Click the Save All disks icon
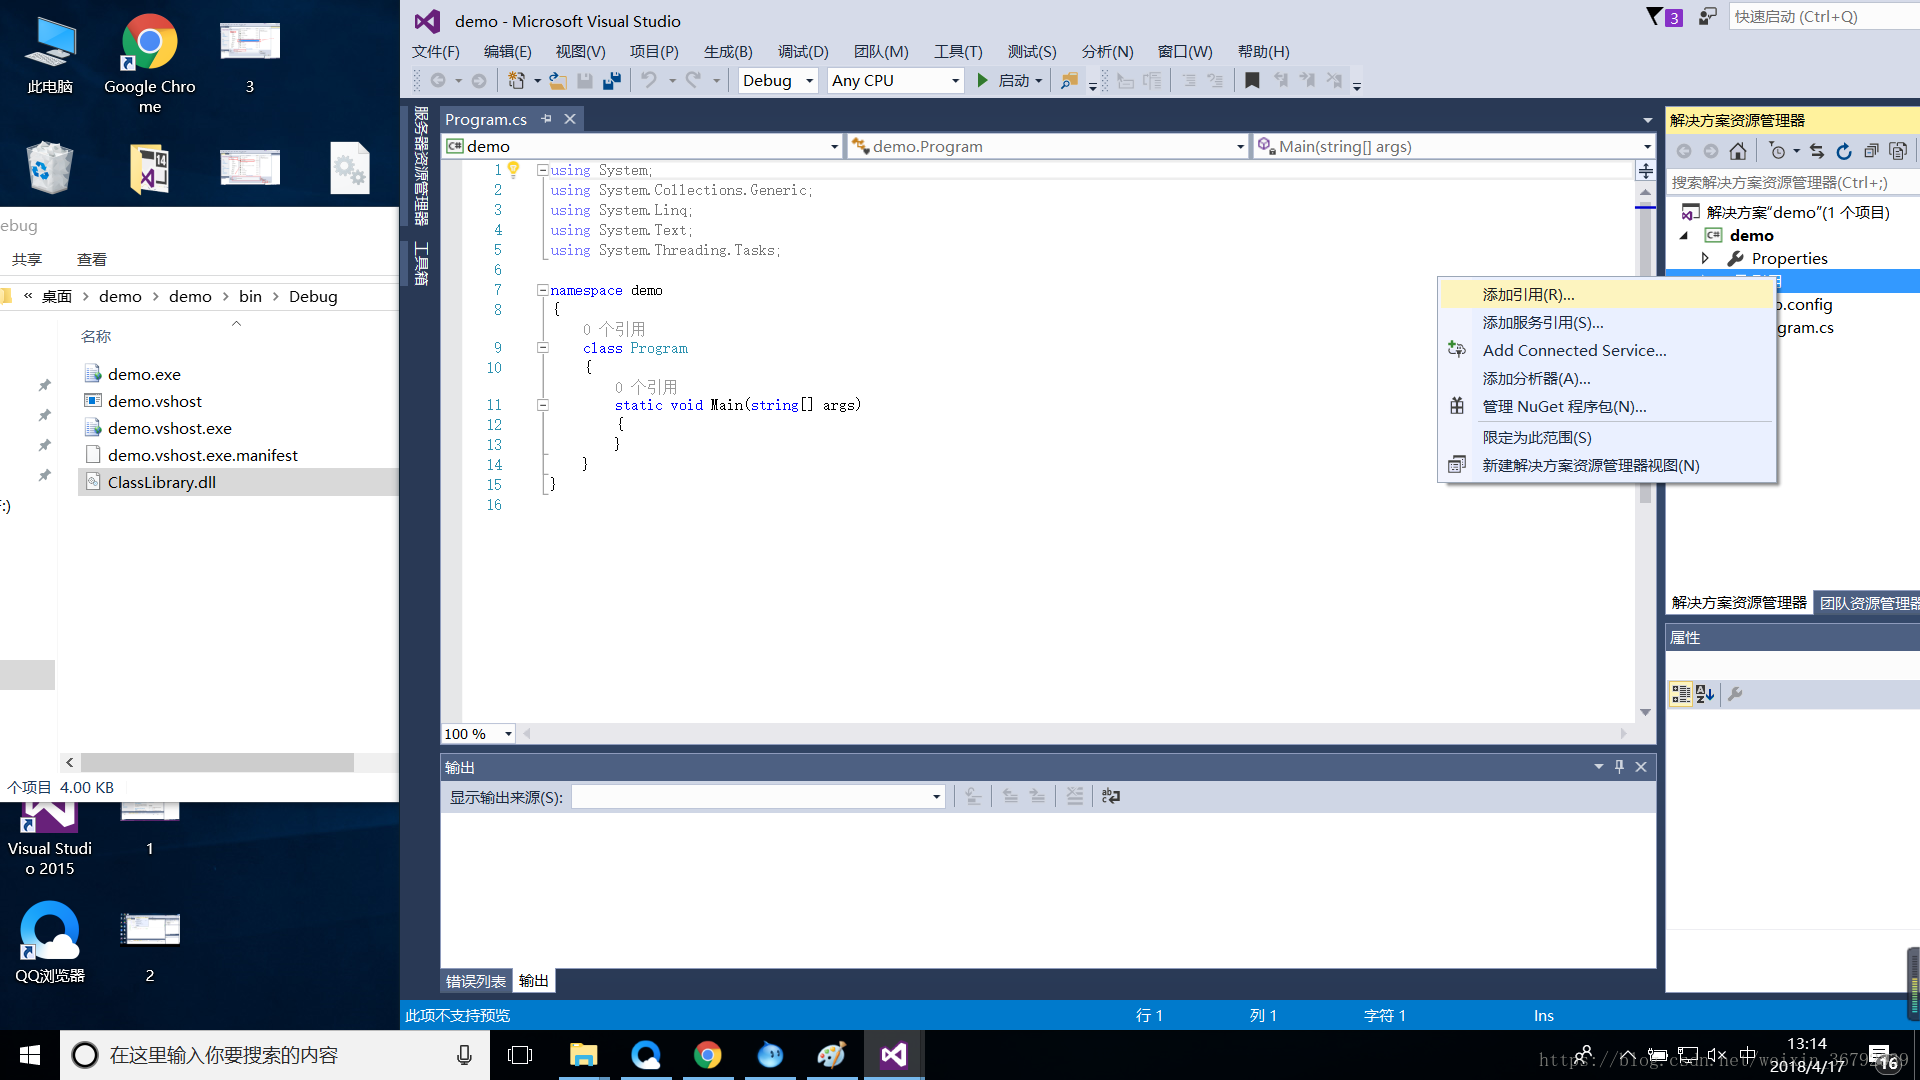1920x1080 pixels. [x=612, y=81]
